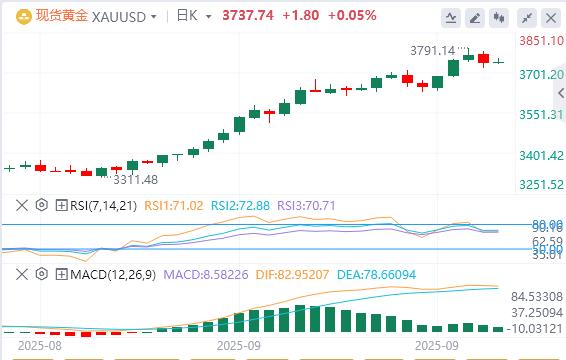Viewport: 566px width, 360px height.
Task: Select the drawing pencil tool icon
Action: coord(475,18)
